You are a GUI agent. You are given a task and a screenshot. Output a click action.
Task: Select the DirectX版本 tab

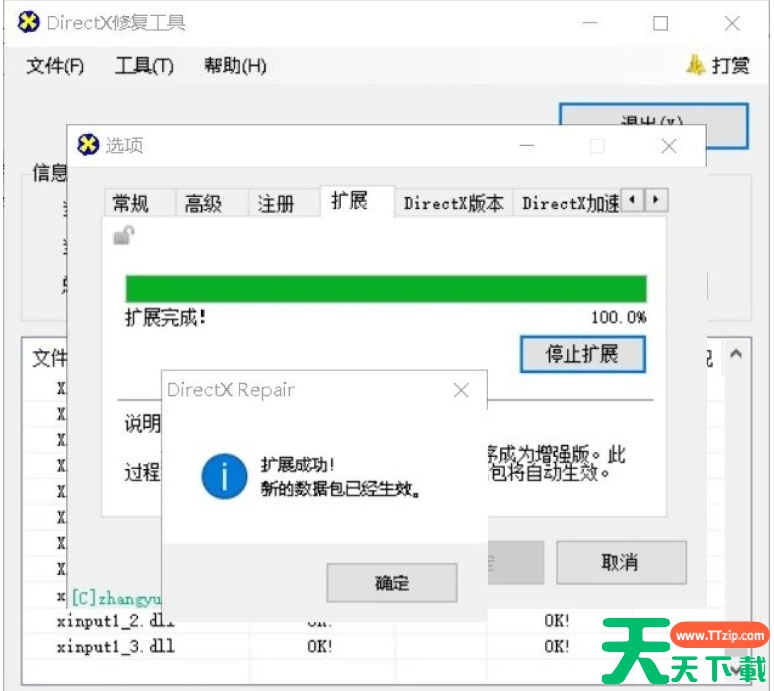coord(454,203)
